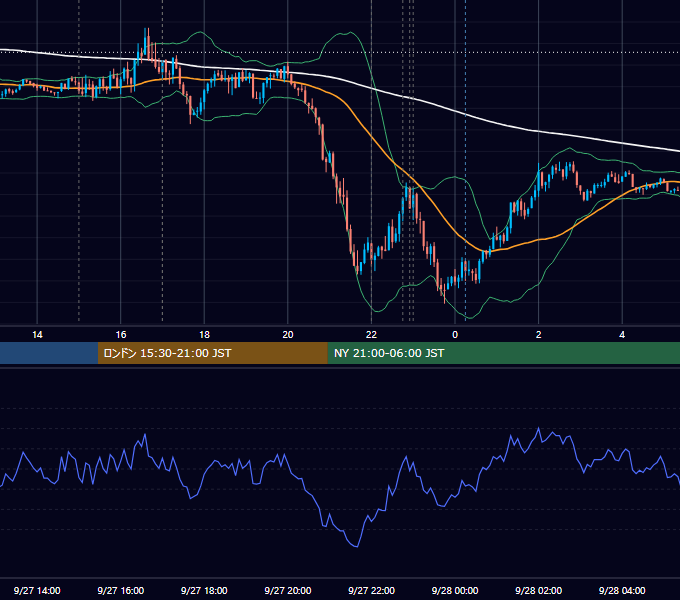
Task: Click the 9/27 20:00 time label
Action: [x=288, y=590]
